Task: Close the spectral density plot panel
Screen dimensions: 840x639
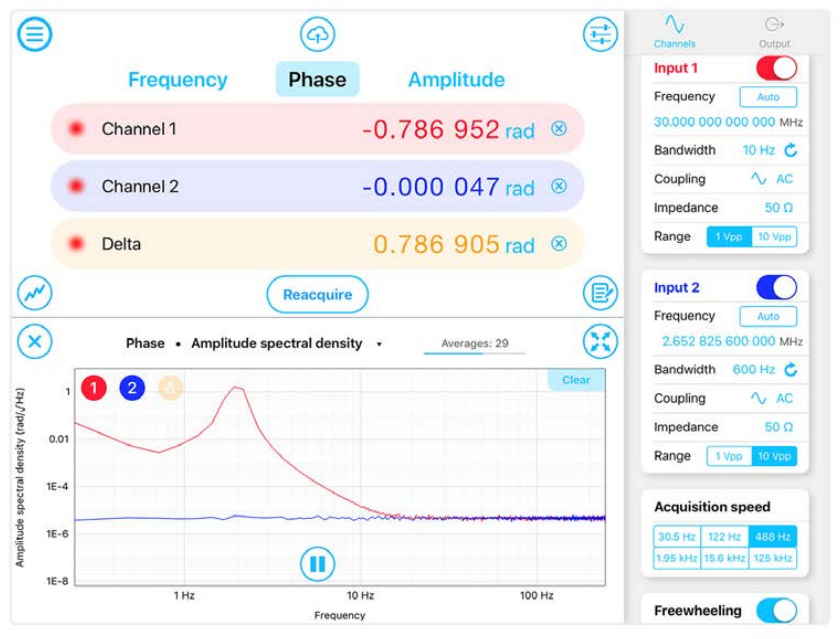Action: [x=35, y=341]
